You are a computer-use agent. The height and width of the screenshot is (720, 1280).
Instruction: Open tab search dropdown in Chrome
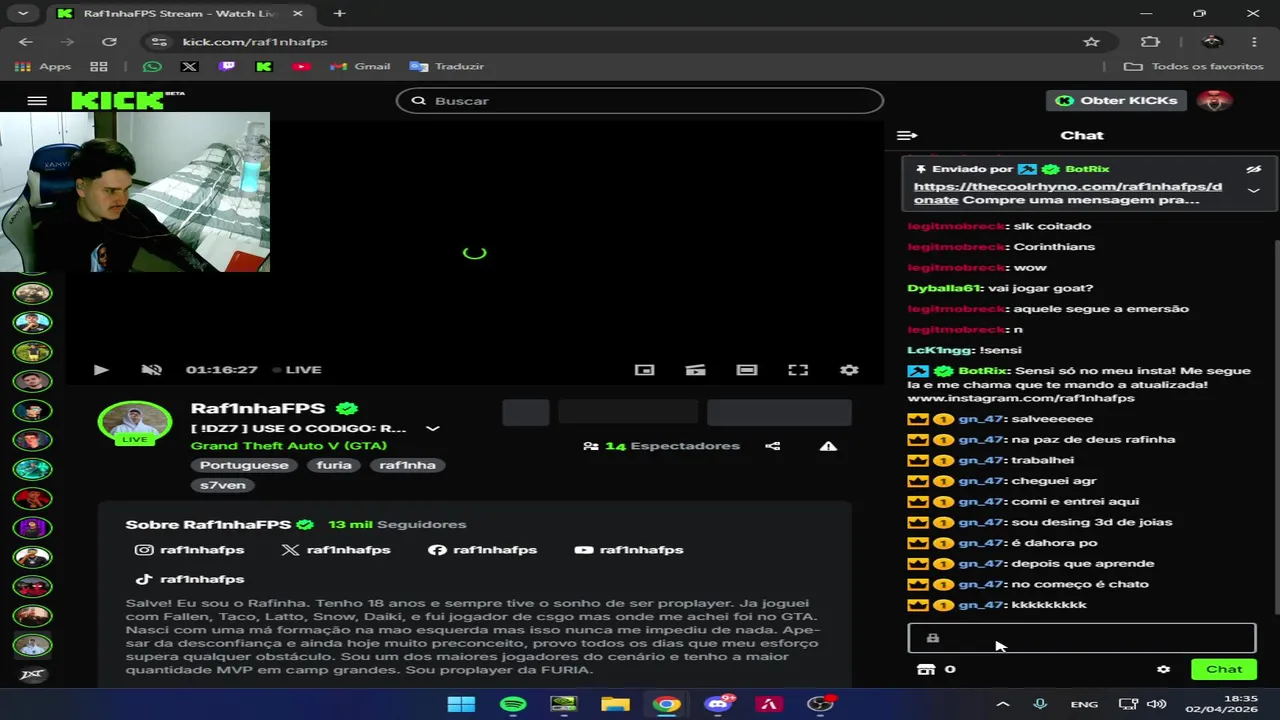tap(22, 13)
